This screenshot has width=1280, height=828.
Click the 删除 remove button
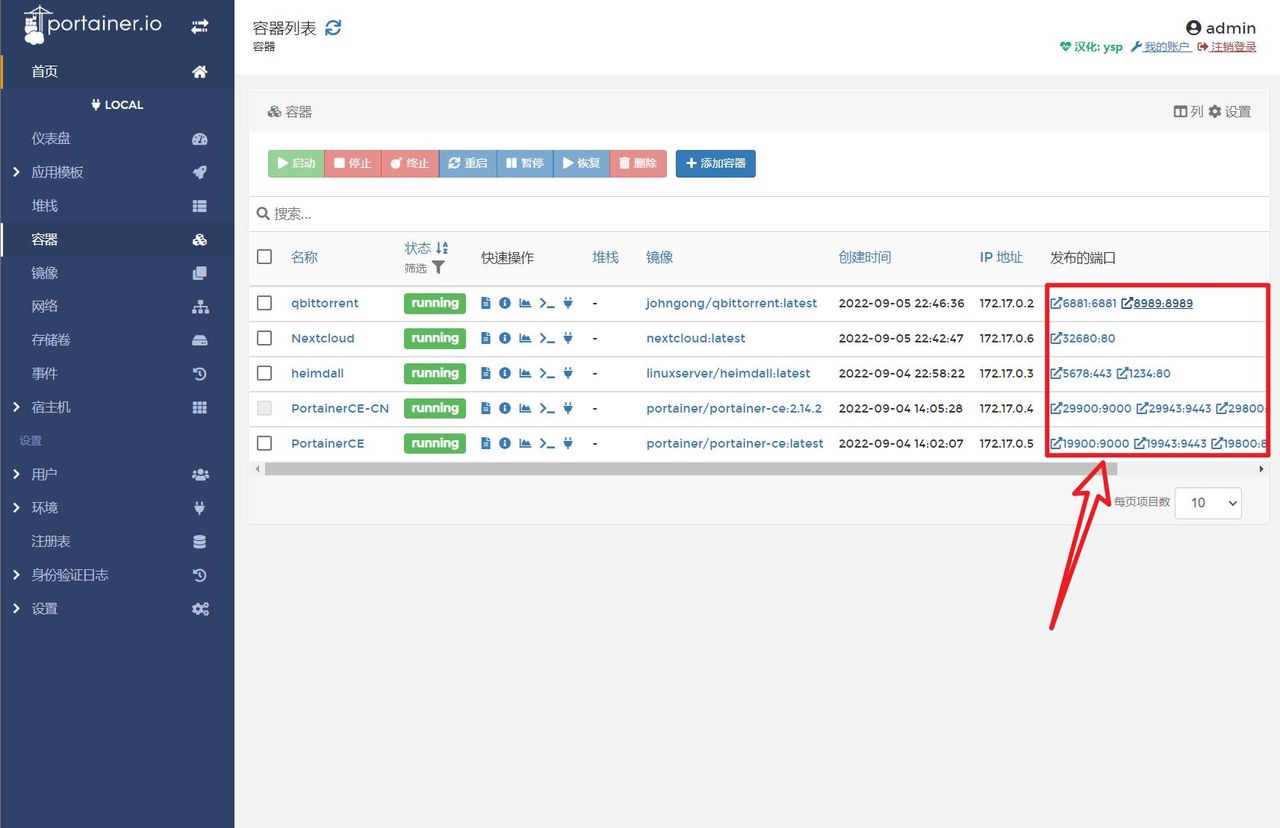tap(638, 163)
